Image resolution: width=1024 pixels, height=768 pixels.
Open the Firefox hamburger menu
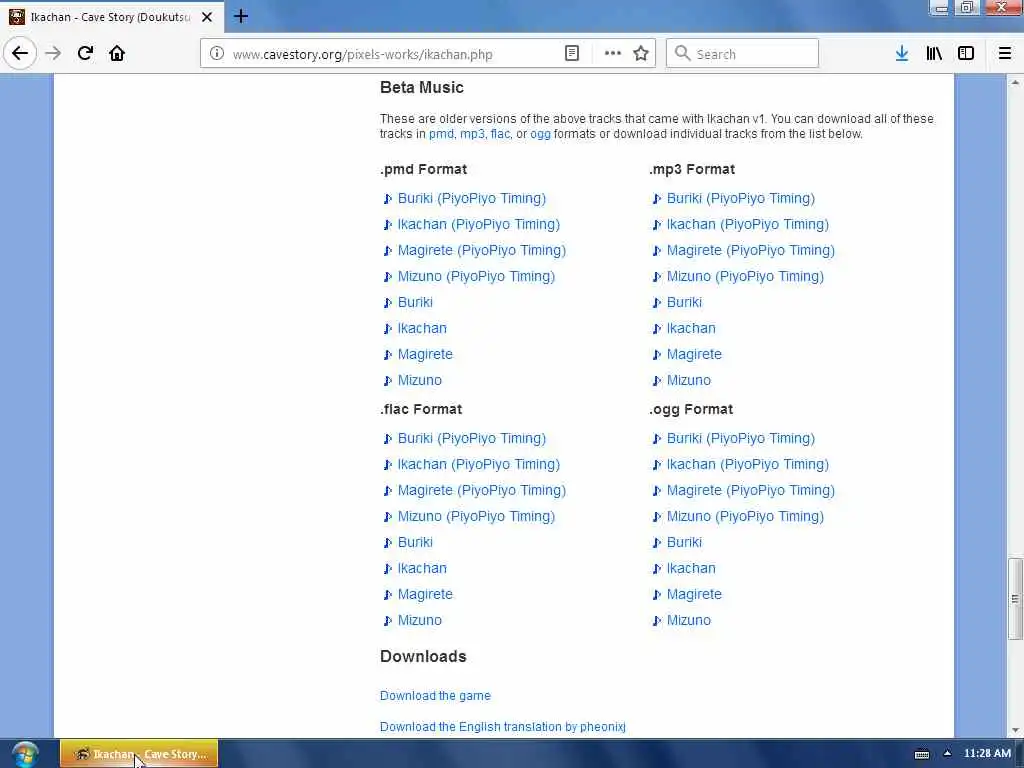[x=1005, y=54]
